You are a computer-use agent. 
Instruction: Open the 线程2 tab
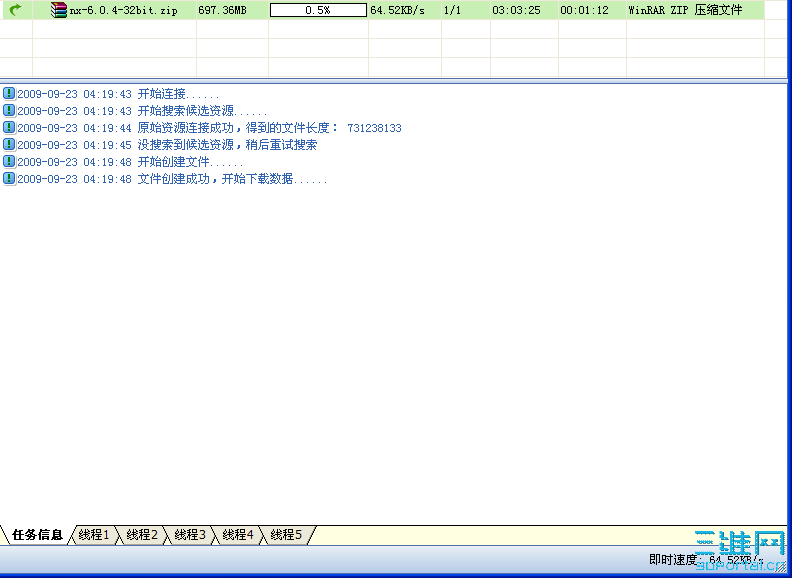pos(142,535)
